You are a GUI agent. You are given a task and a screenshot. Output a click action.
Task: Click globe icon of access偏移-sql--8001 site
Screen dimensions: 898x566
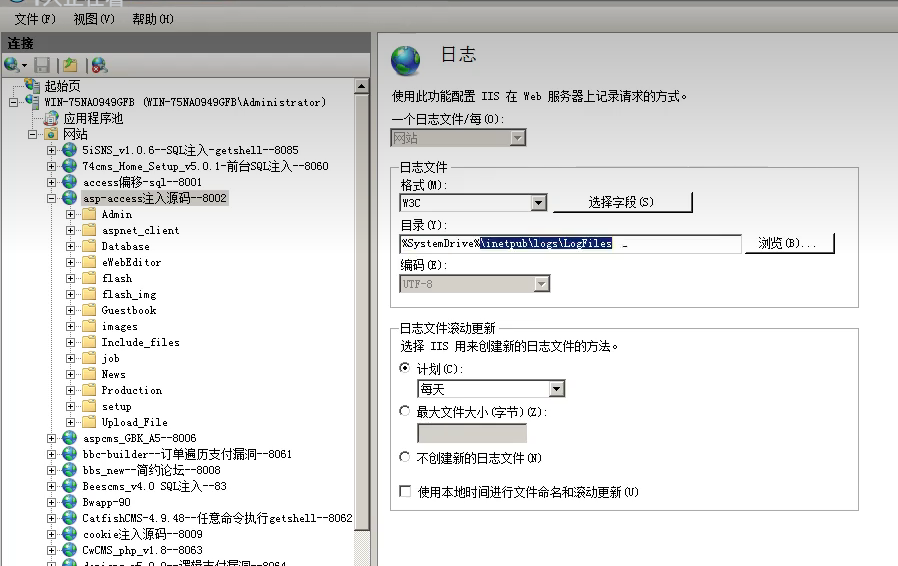point(69,182)
